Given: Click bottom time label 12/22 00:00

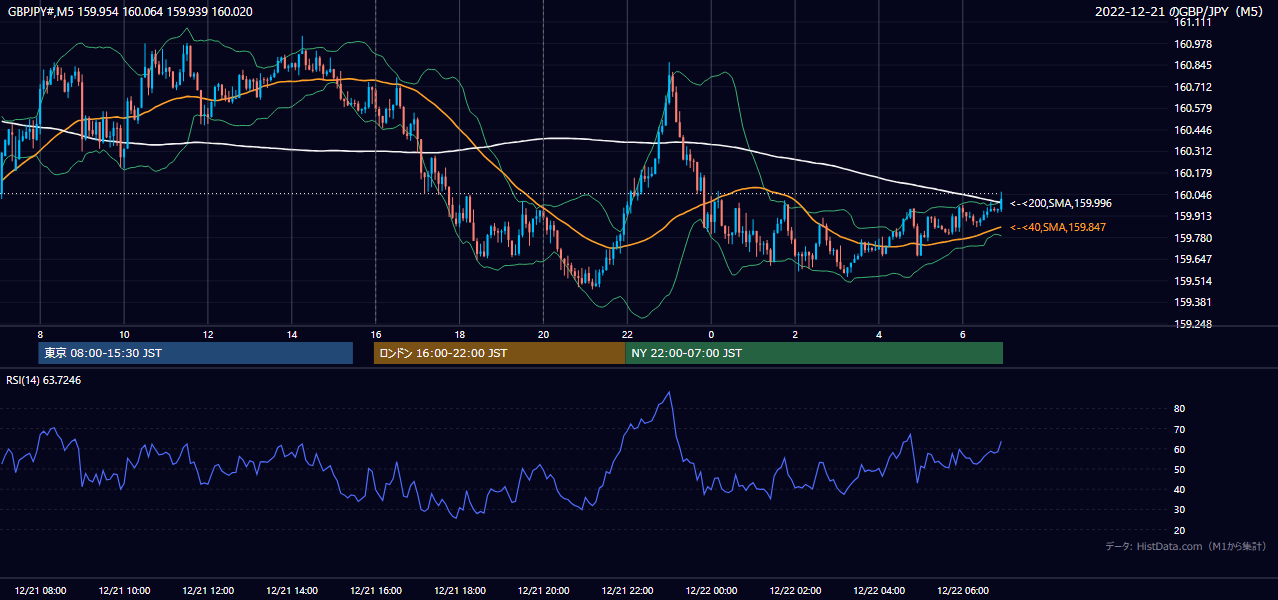Looking at the screenshot, I should [x=712, y=591].
